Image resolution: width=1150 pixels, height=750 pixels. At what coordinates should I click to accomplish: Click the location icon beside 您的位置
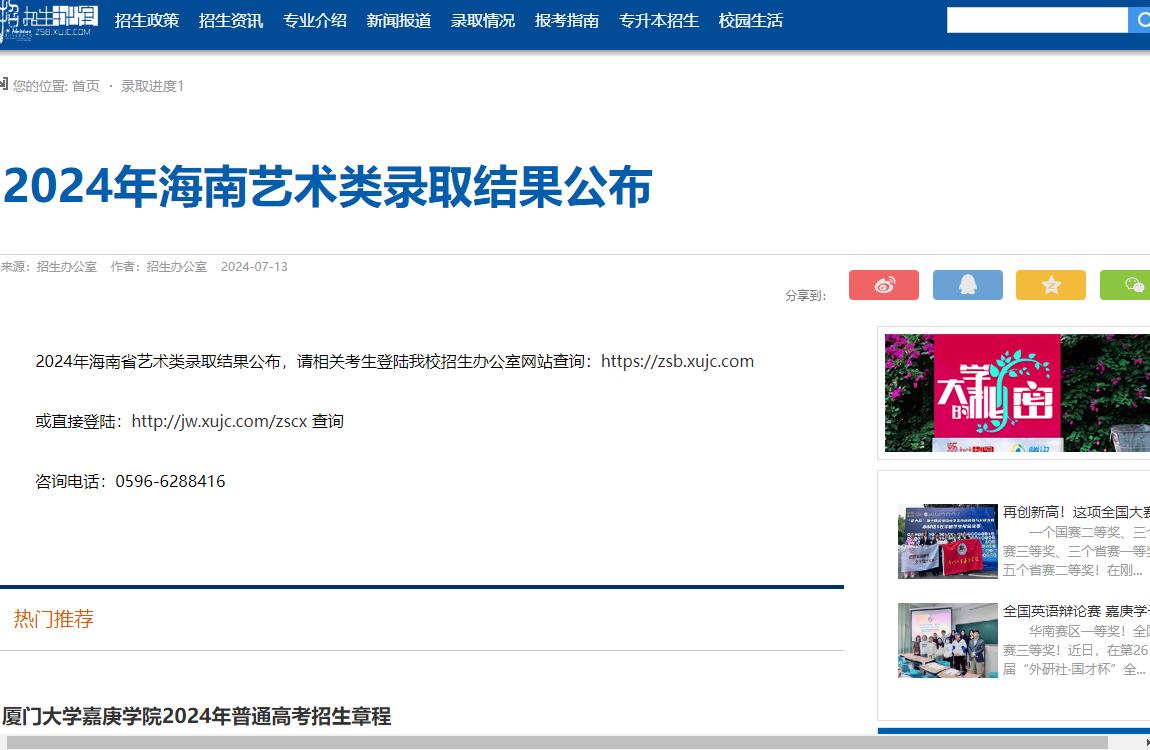(x=4, y=85)
